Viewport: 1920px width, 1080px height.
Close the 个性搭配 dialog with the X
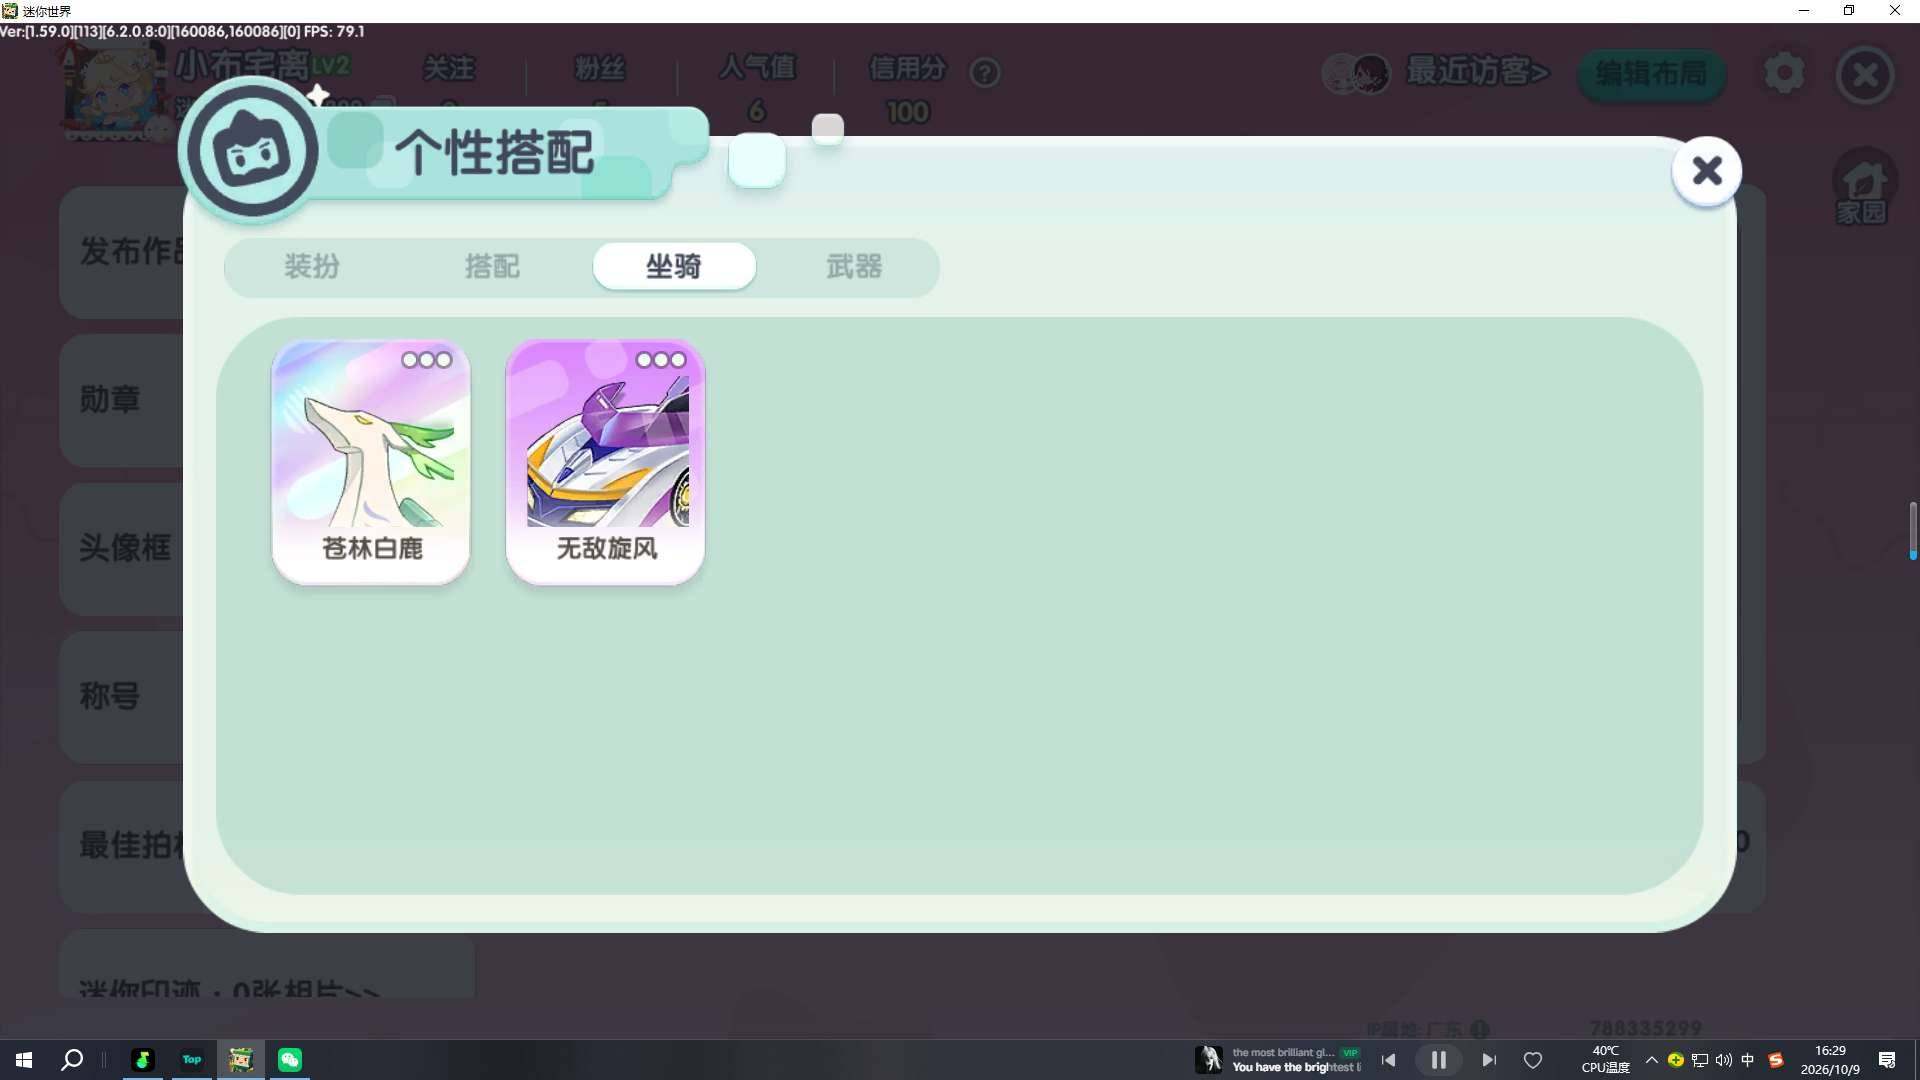[1706, 171]
